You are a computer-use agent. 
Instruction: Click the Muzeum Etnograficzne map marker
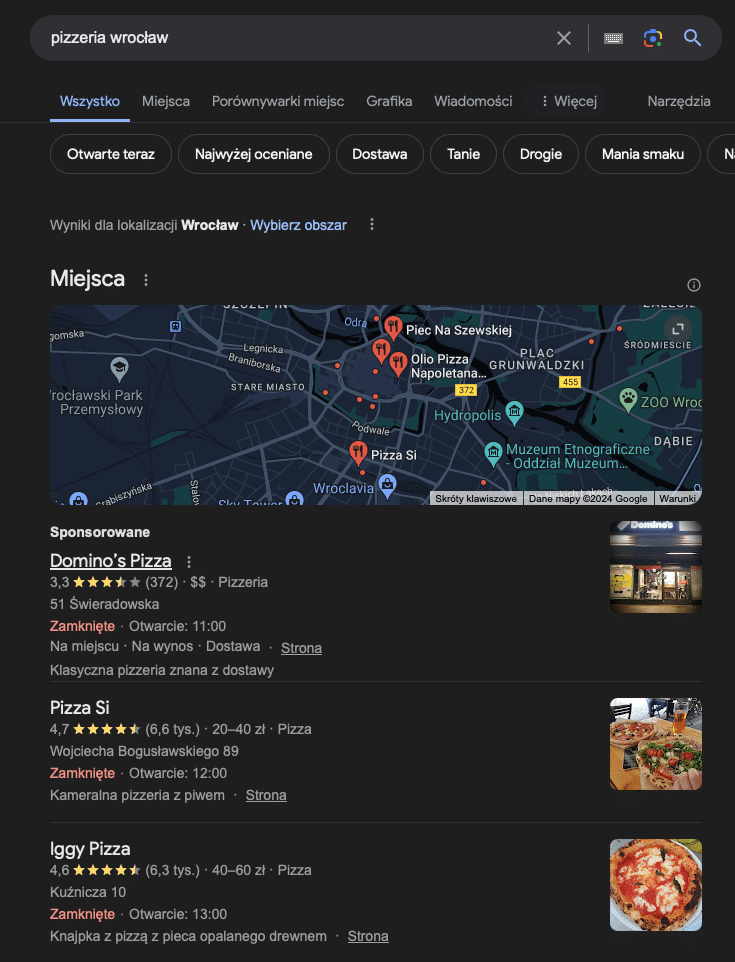pos(493,453)
